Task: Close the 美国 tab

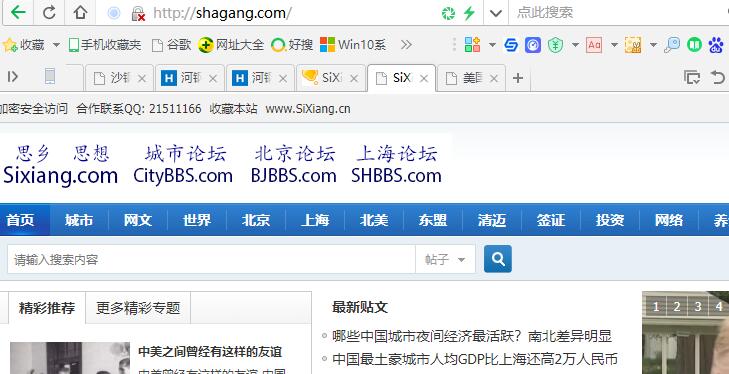Action: (x=494, y=79)
